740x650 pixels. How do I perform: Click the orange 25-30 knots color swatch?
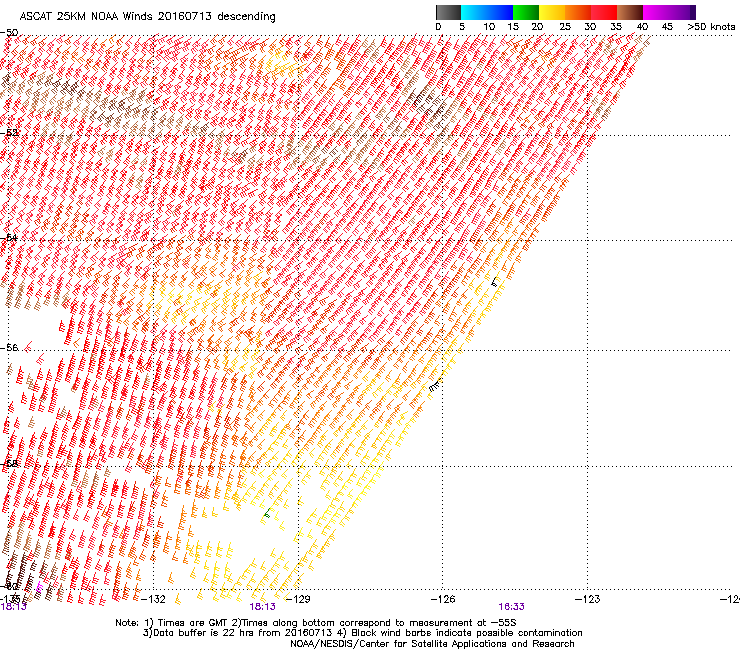pos(578,12)
